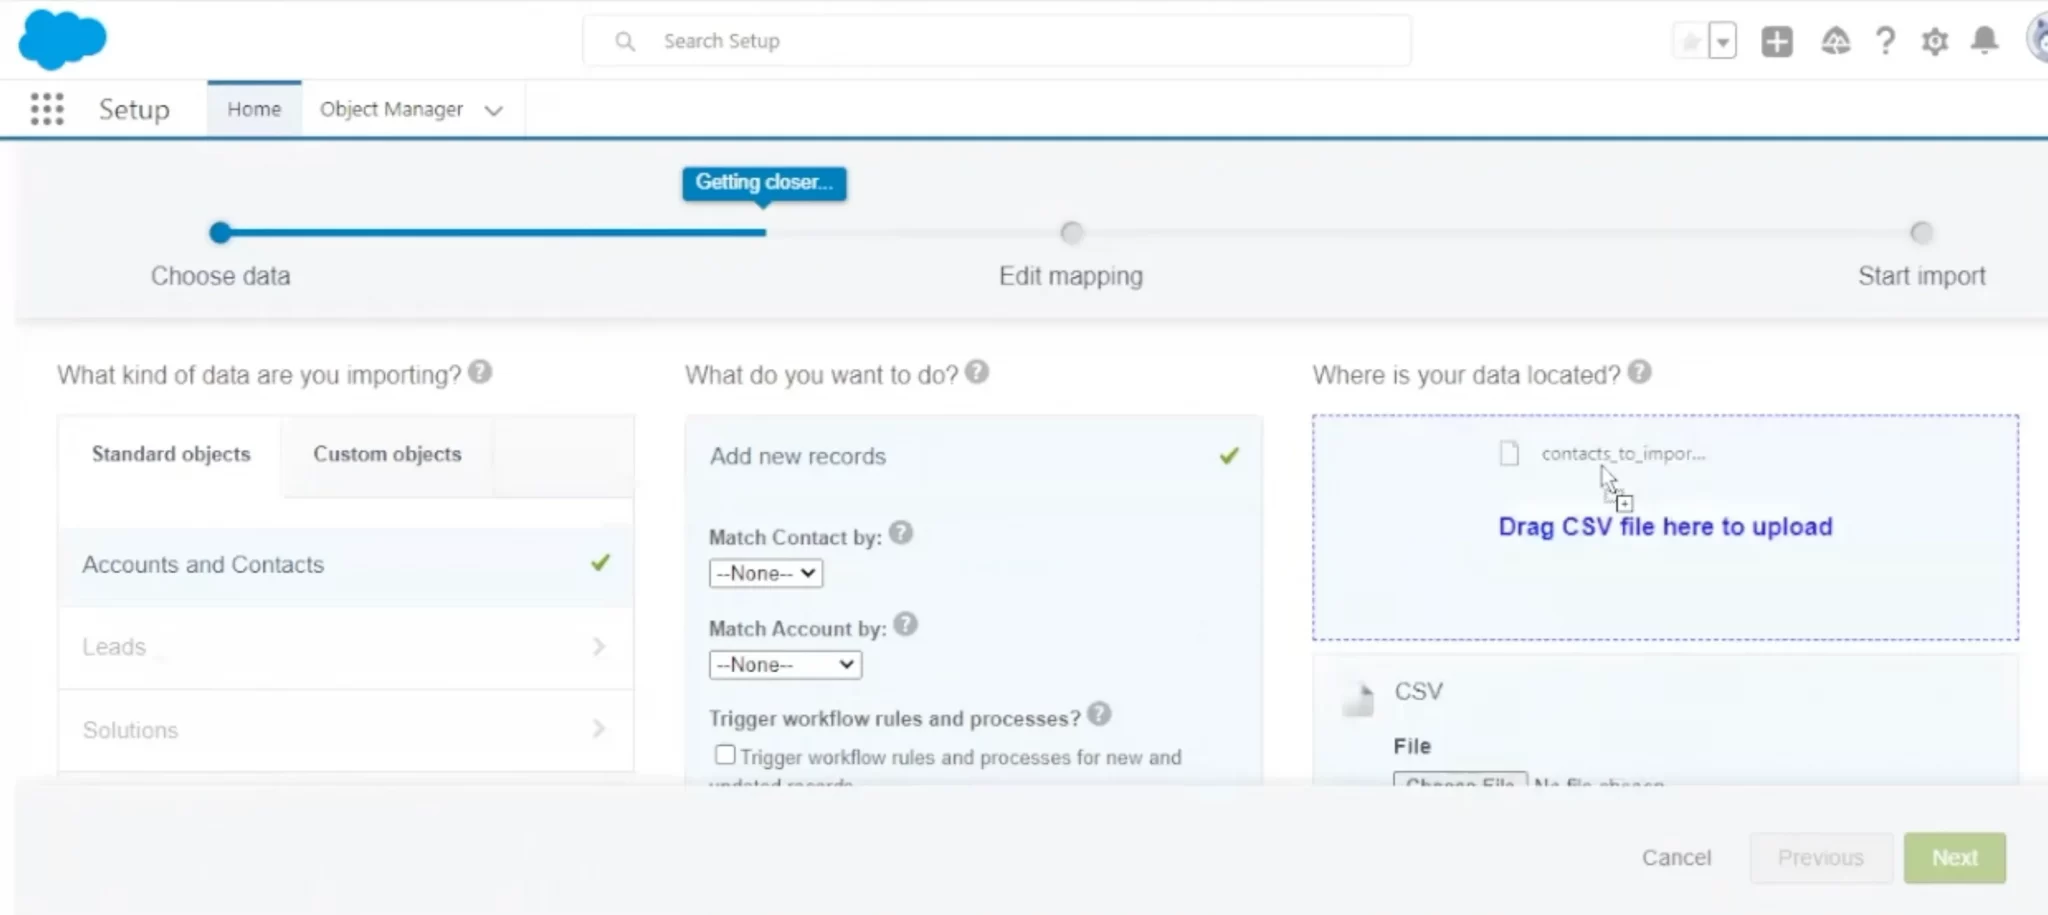2048x915 pixels.
Task: Click help icon beside Where is your data located
Action: pyautogui.click(x=1639, y=372)
